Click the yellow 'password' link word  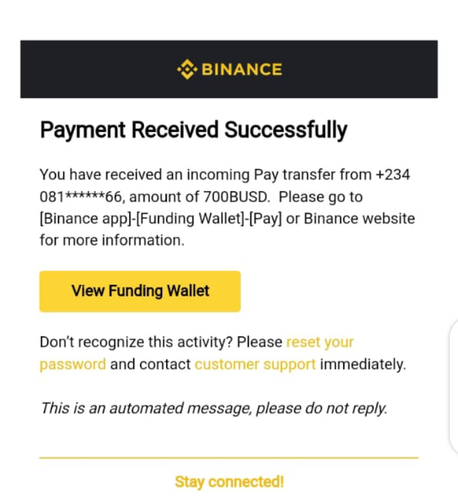[73, 364]
